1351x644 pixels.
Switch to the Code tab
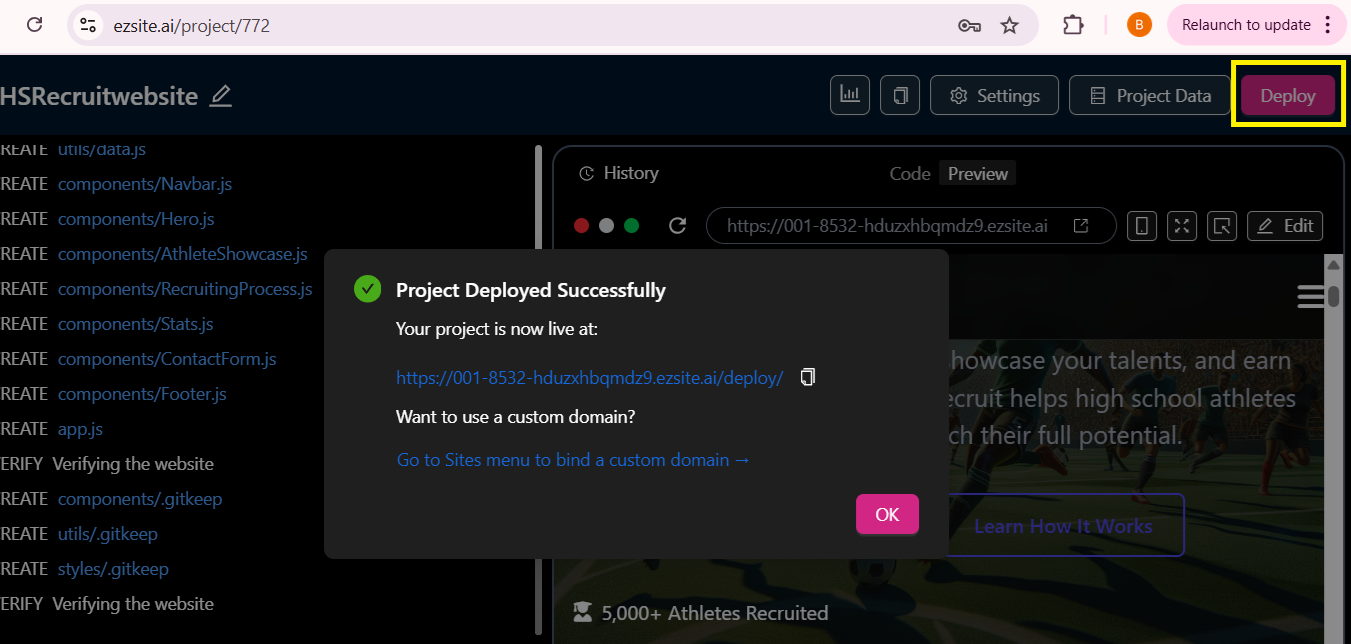(x=910, y=174)
